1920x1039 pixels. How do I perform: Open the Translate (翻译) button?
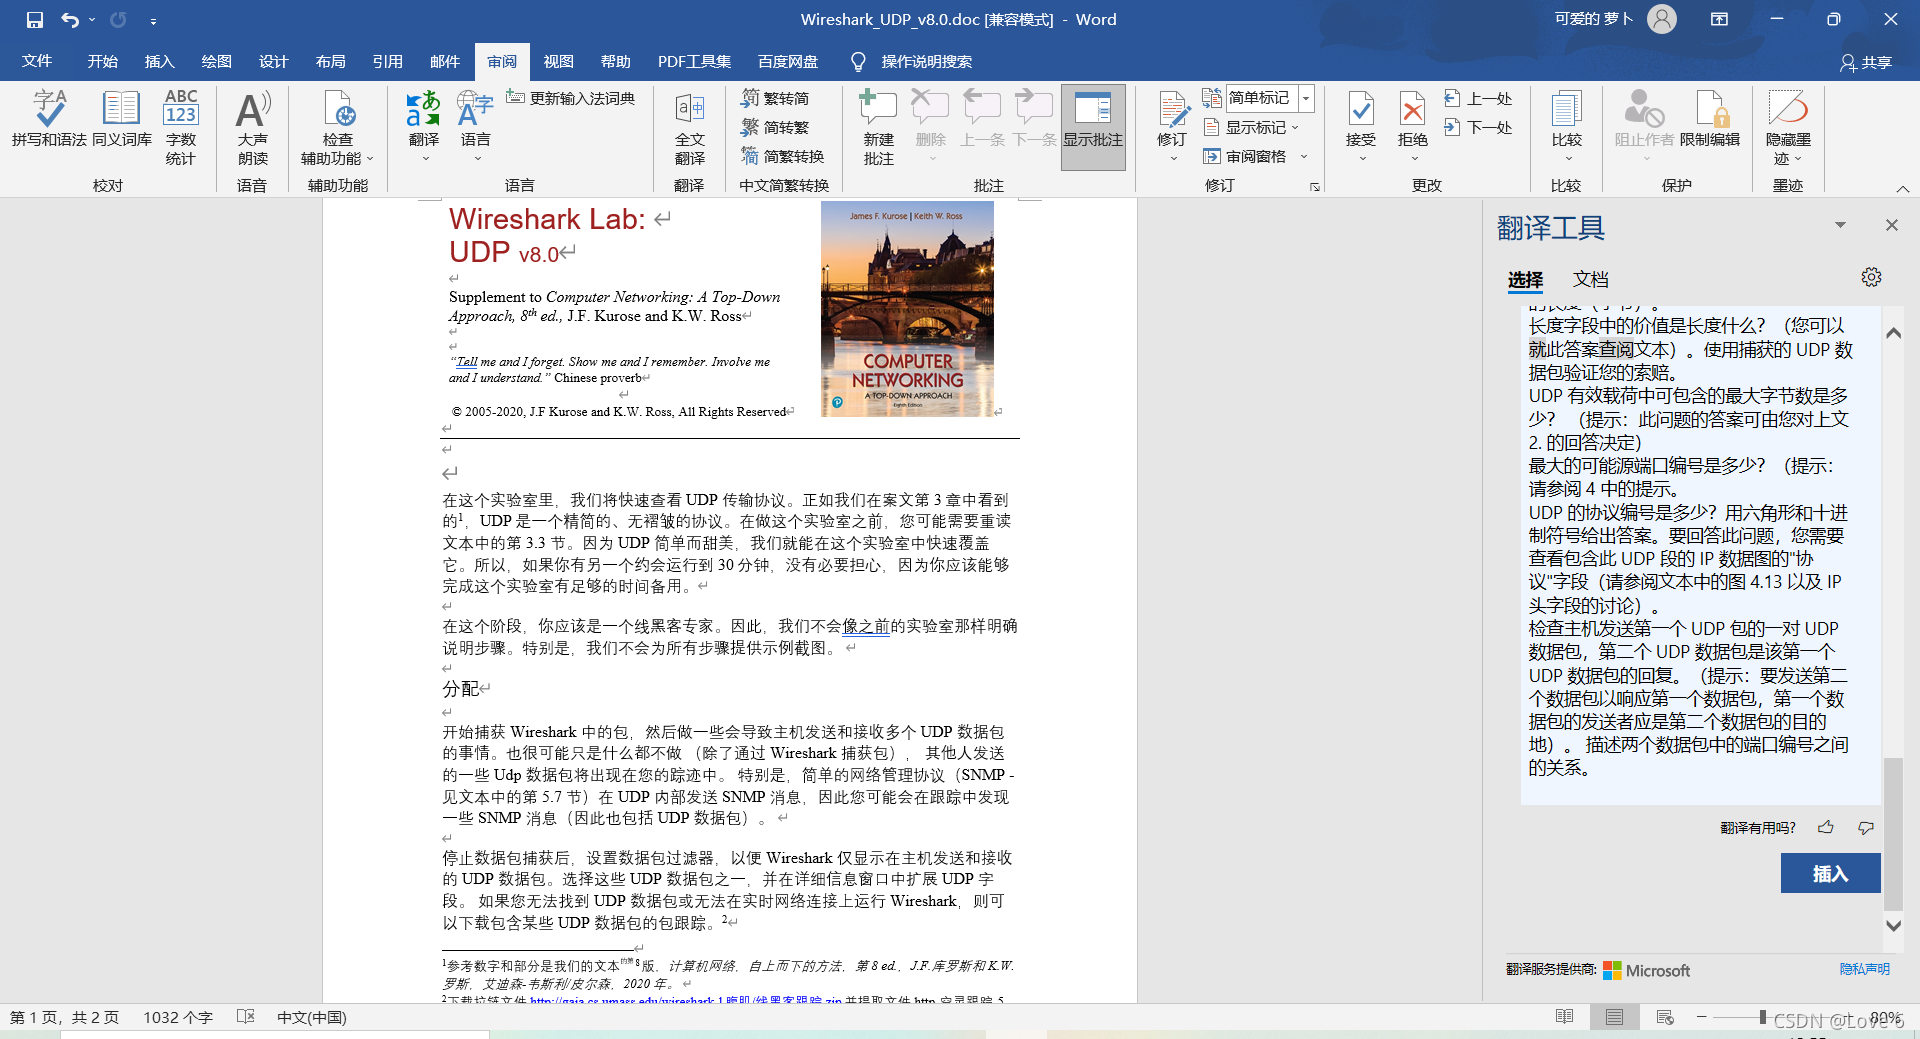424,126
